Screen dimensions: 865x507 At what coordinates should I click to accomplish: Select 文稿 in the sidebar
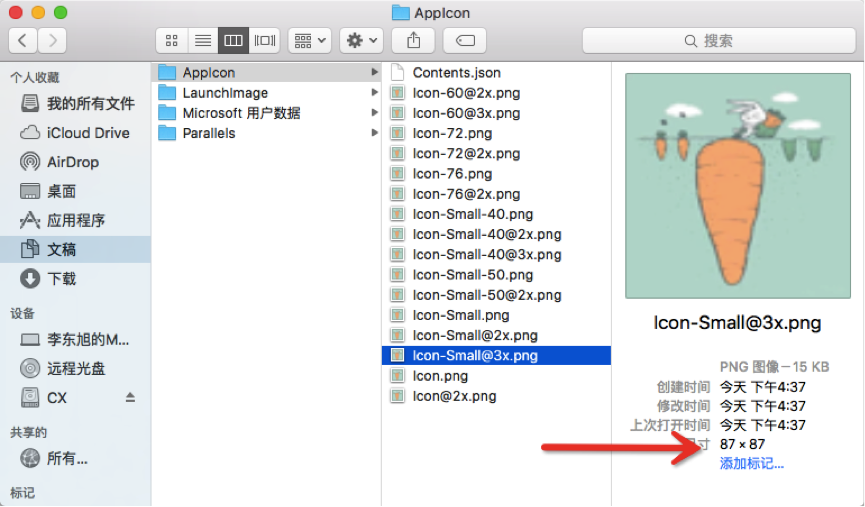pyautogui.click(x=75, y=249)
